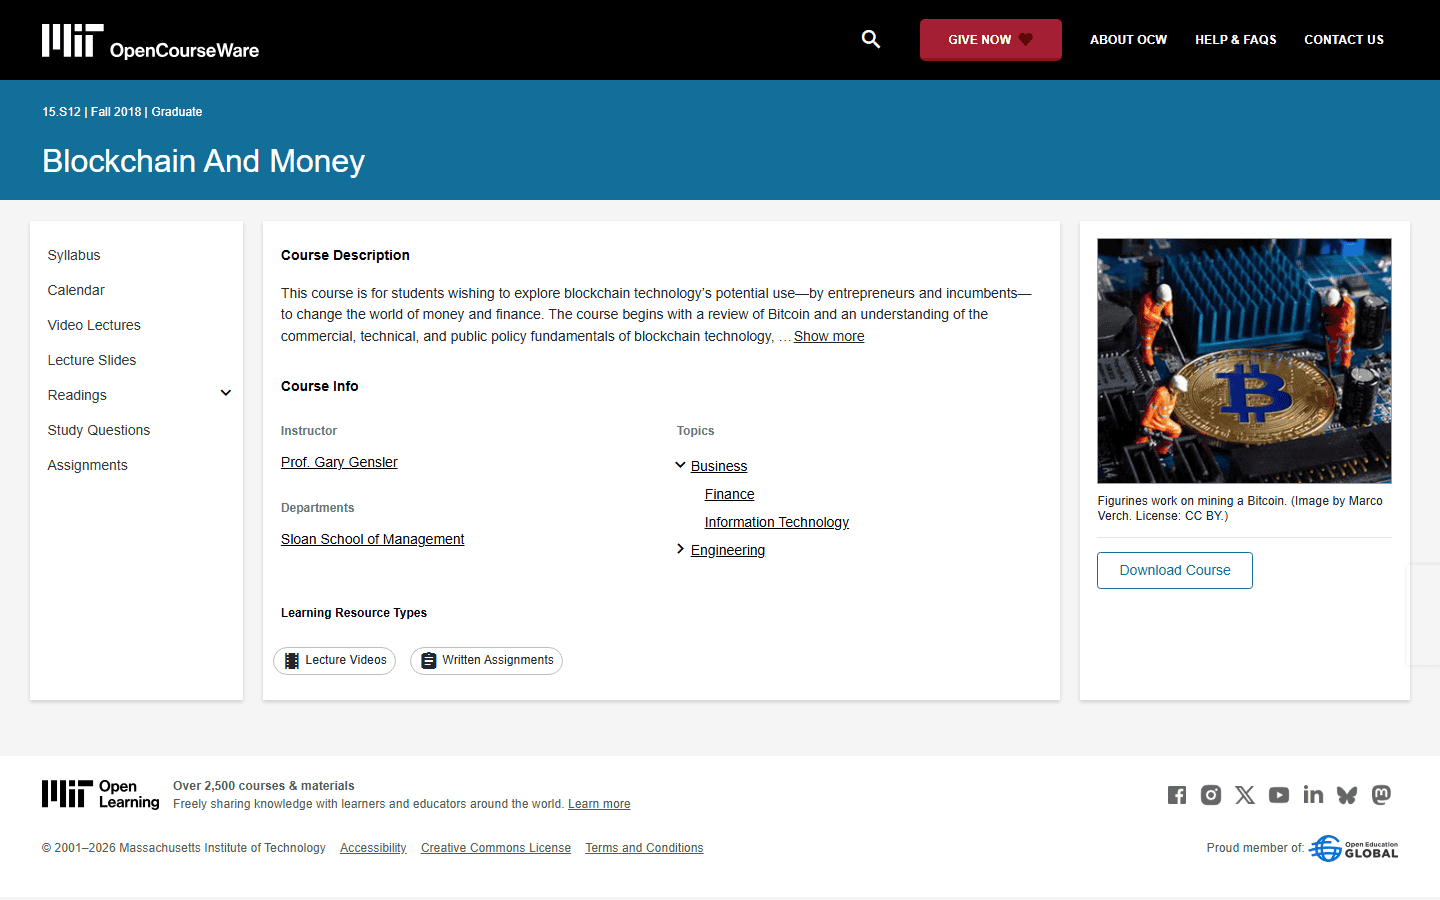Open About OCW page
The height and width of the screenshot is (900, 1440).
(1128, 40)
